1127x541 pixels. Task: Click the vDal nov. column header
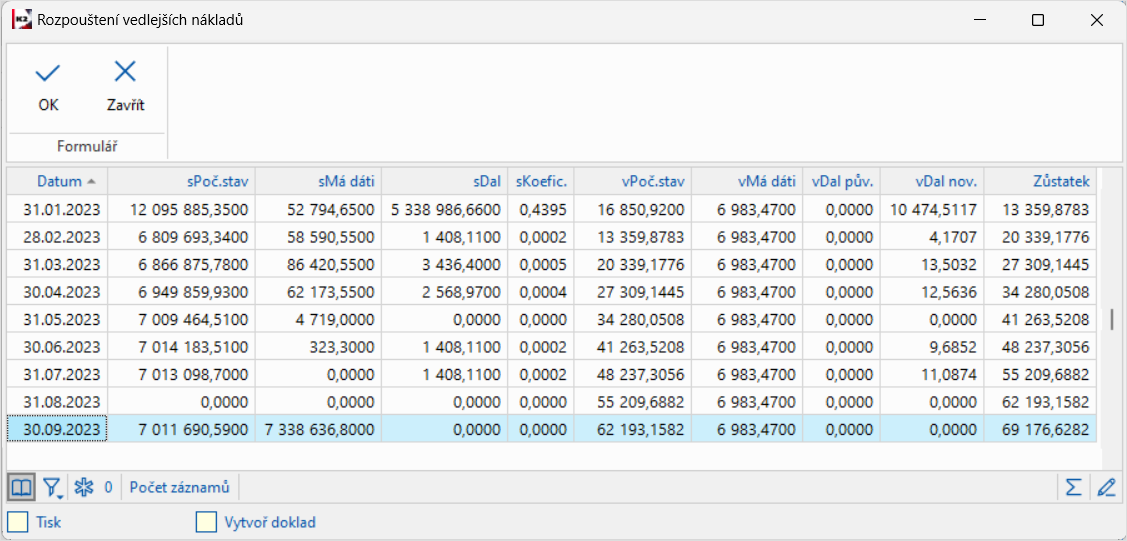pyautogui.click(x=933, y=181)
